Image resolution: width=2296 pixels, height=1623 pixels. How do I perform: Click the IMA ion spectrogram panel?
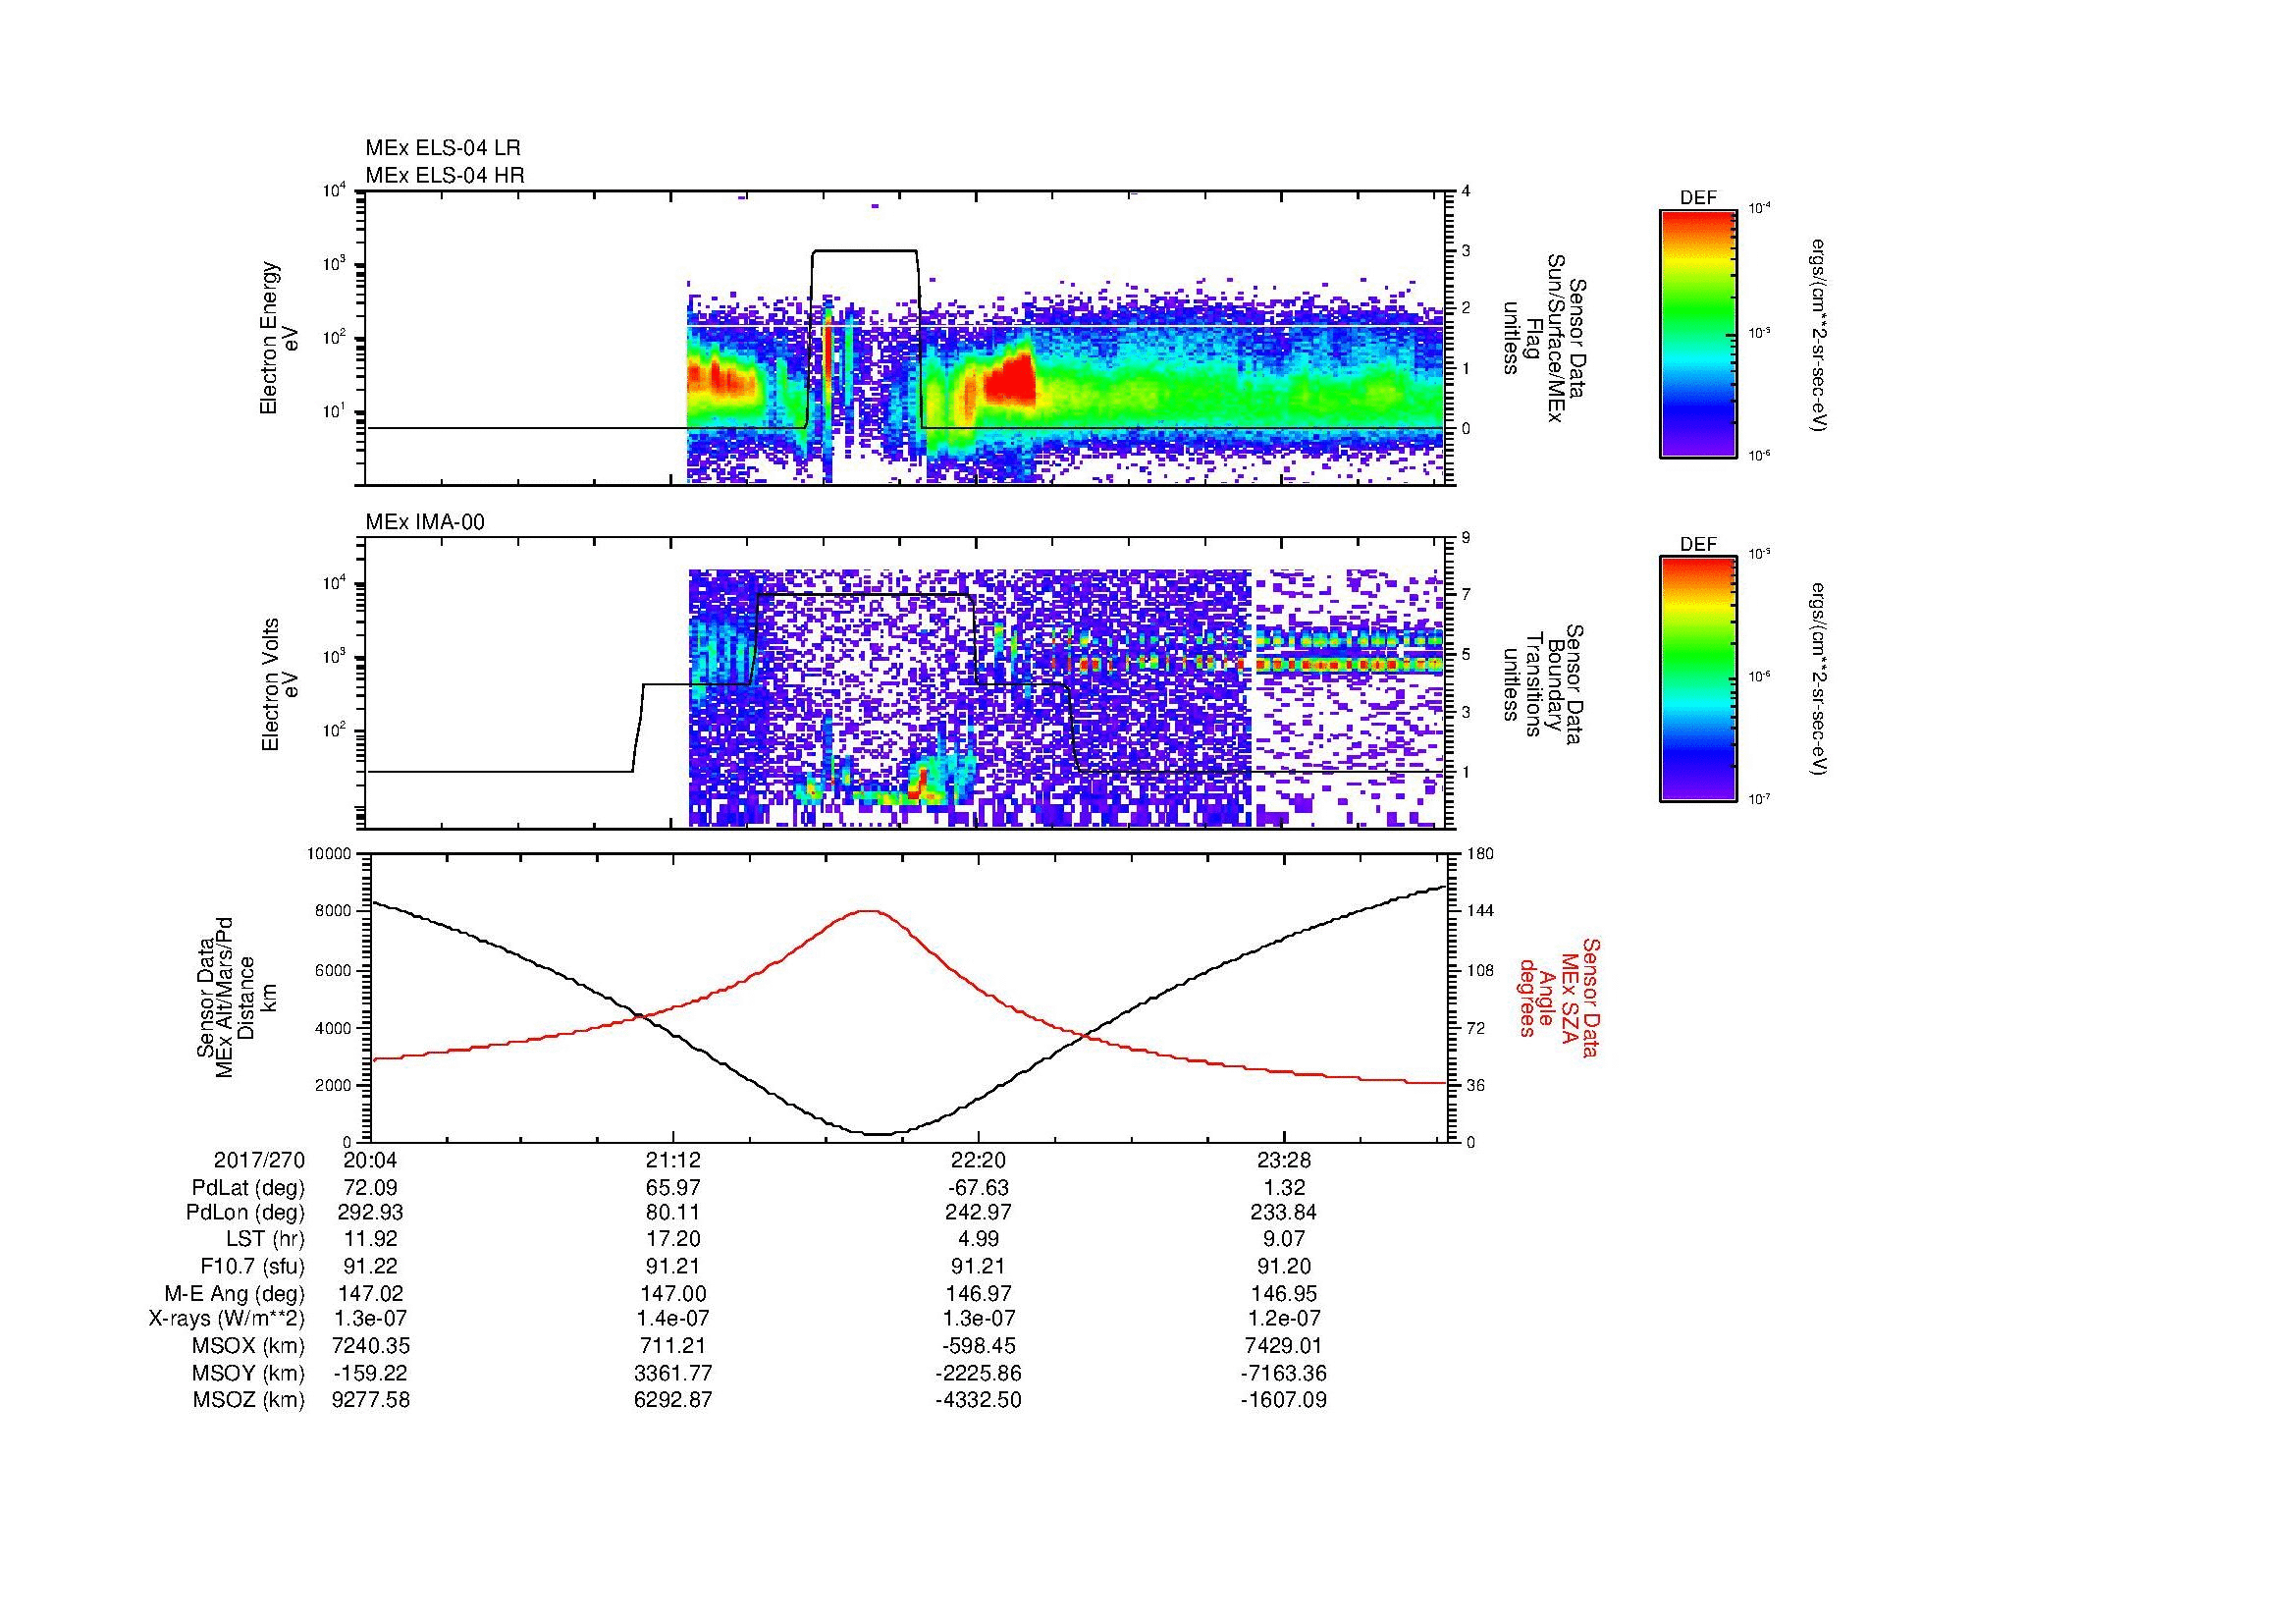tap(907, 683)
